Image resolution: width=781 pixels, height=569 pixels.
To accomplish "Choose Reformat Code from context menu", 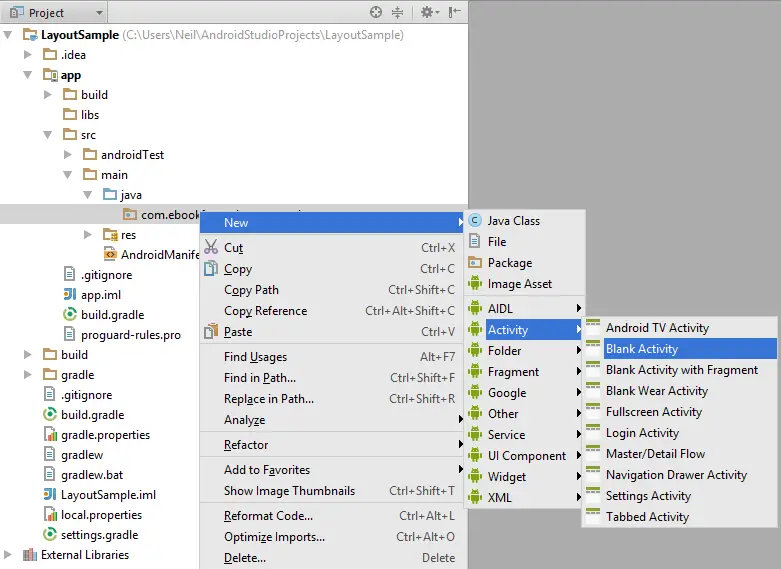I will click(268, 516).
